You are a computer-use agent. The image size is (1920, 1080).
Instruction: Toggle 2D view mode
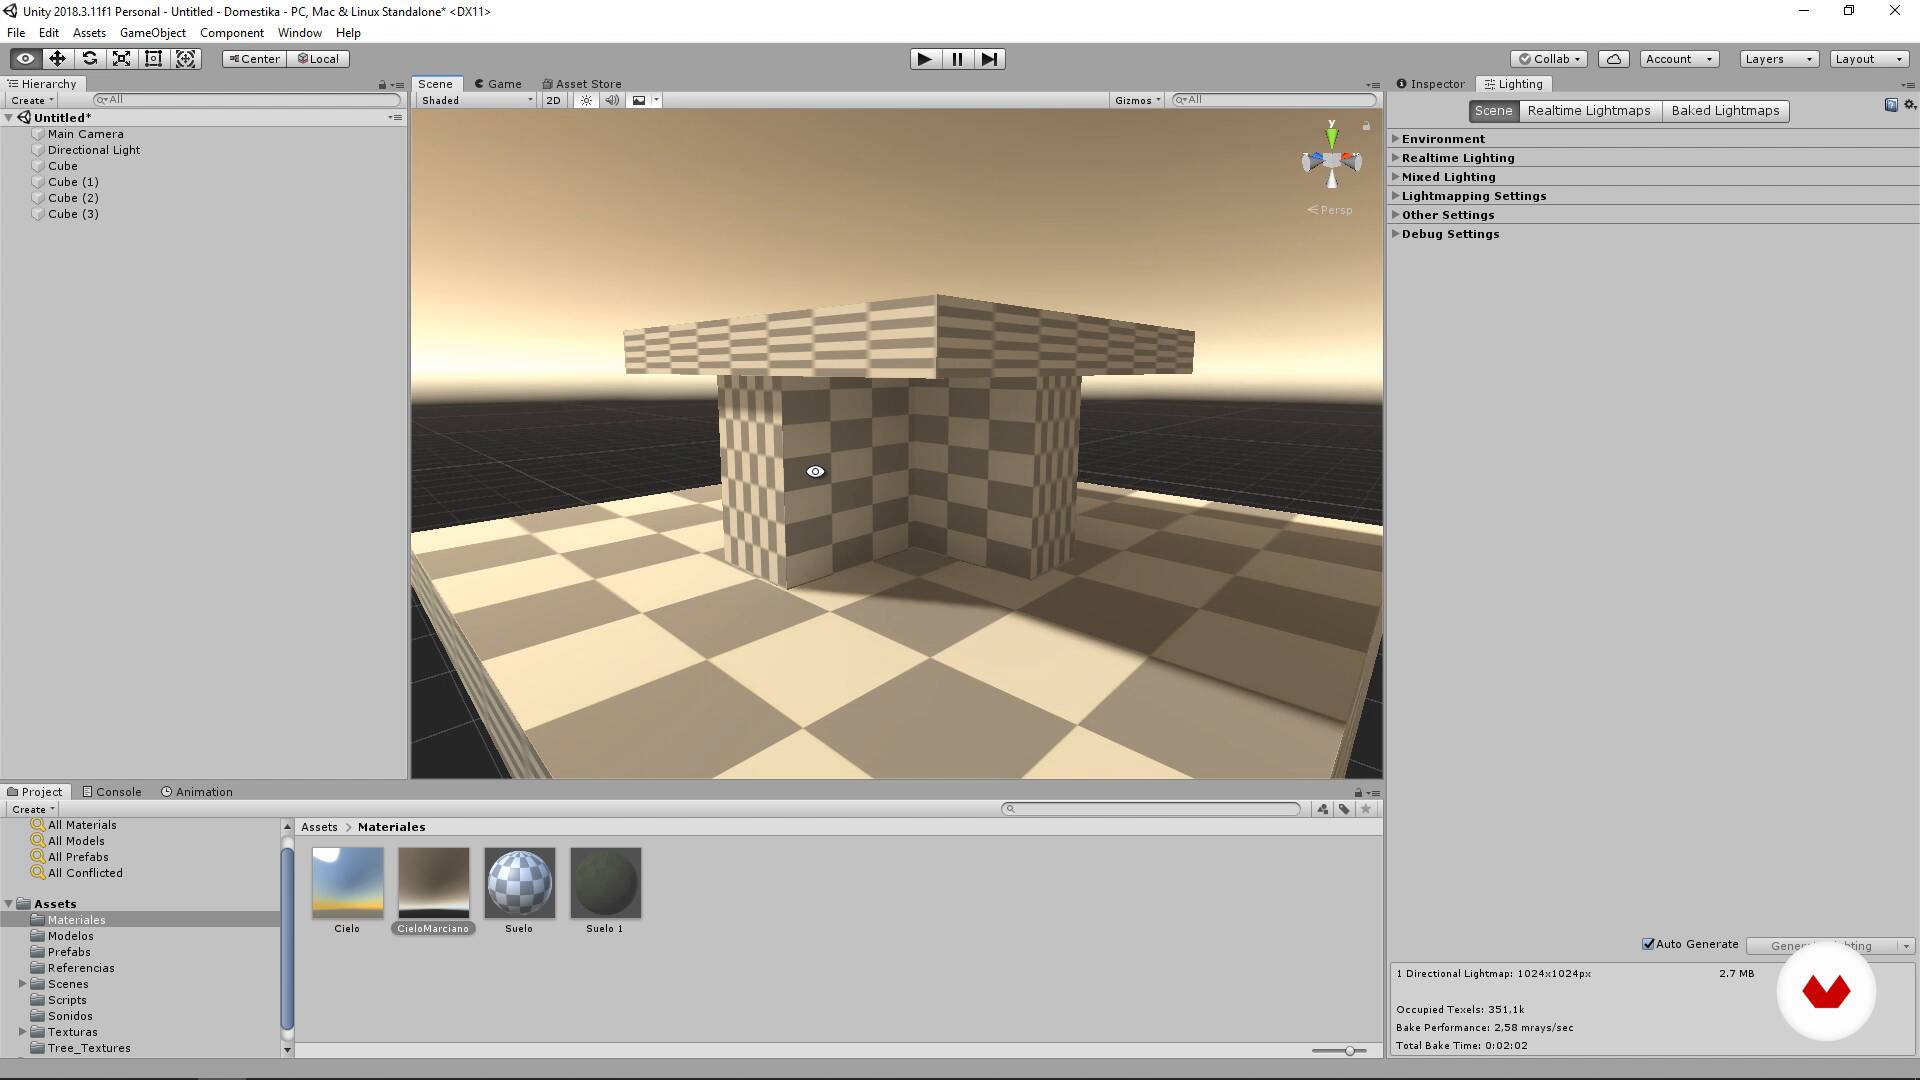[553, 100]
